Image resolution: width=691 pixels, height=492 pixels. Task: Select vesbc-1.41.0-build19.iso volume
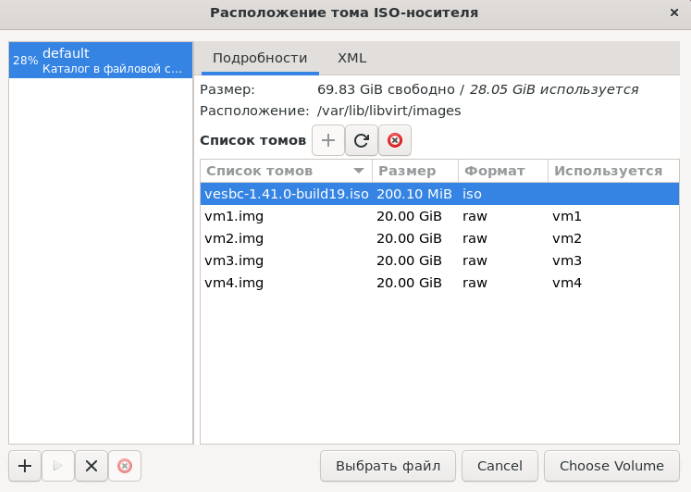pyautogui.click(x=286, y=193)
